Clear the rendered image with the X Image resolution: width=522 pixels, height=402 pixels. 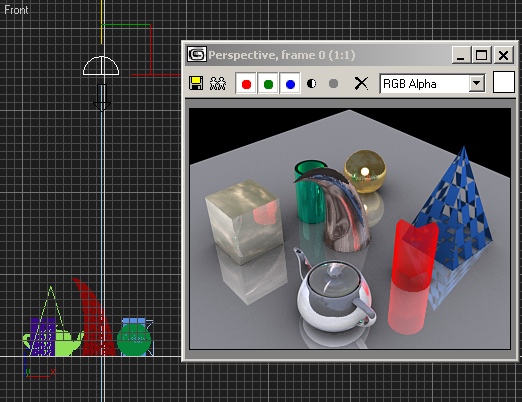(x=361, y=84)
